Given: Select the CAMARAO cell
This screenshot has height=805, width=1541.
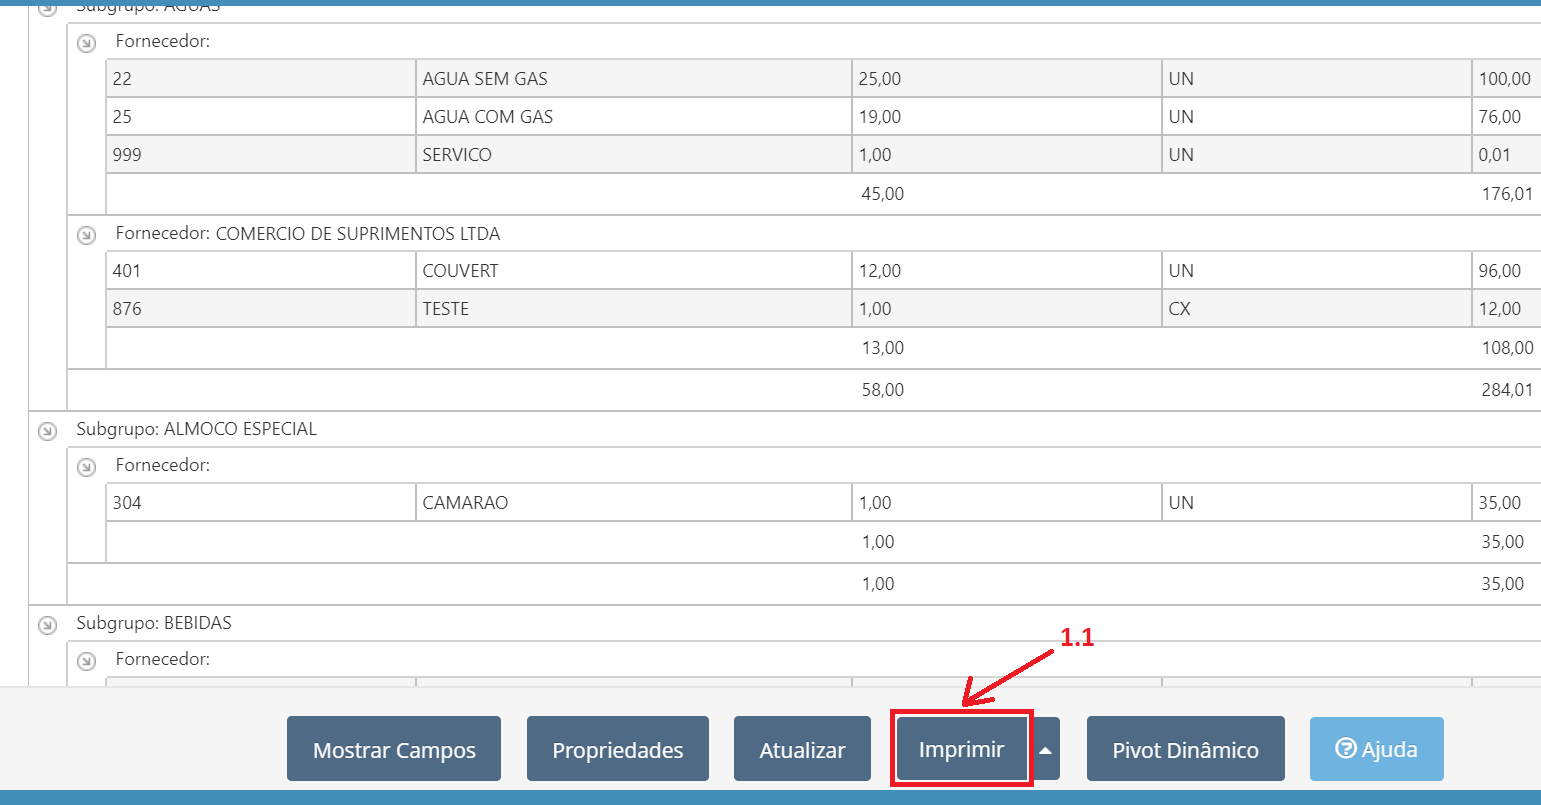Looking at the screenshot, I should 634,503.
